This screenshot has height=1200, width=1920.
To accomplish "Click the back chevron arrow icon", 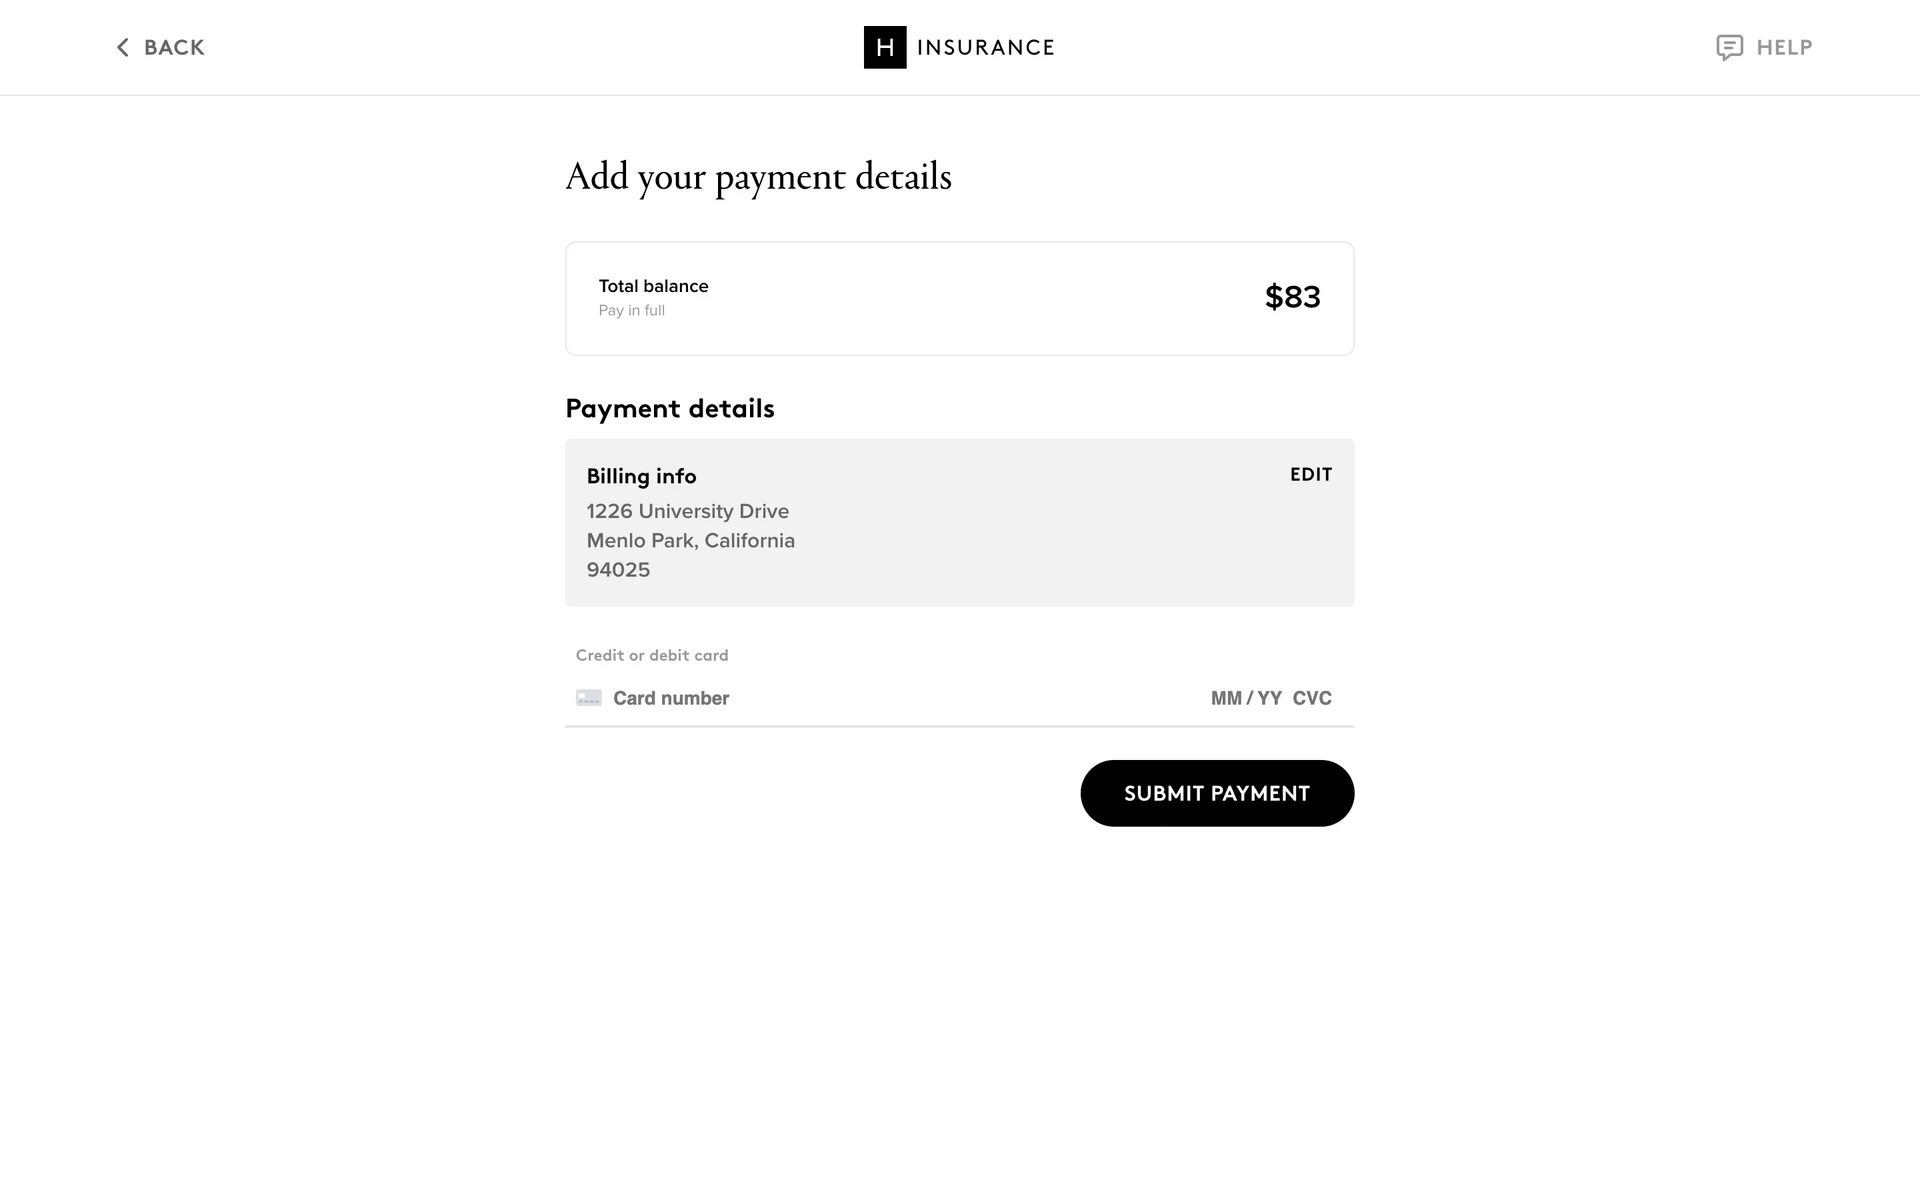I will 123,48.
